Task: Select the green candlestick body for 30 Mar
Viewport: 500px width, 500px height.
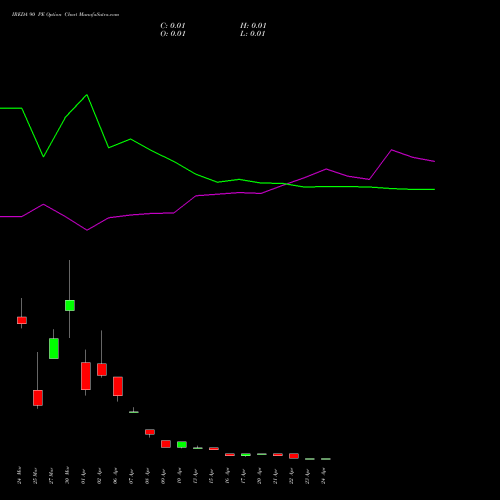Action: click(70, 305)
